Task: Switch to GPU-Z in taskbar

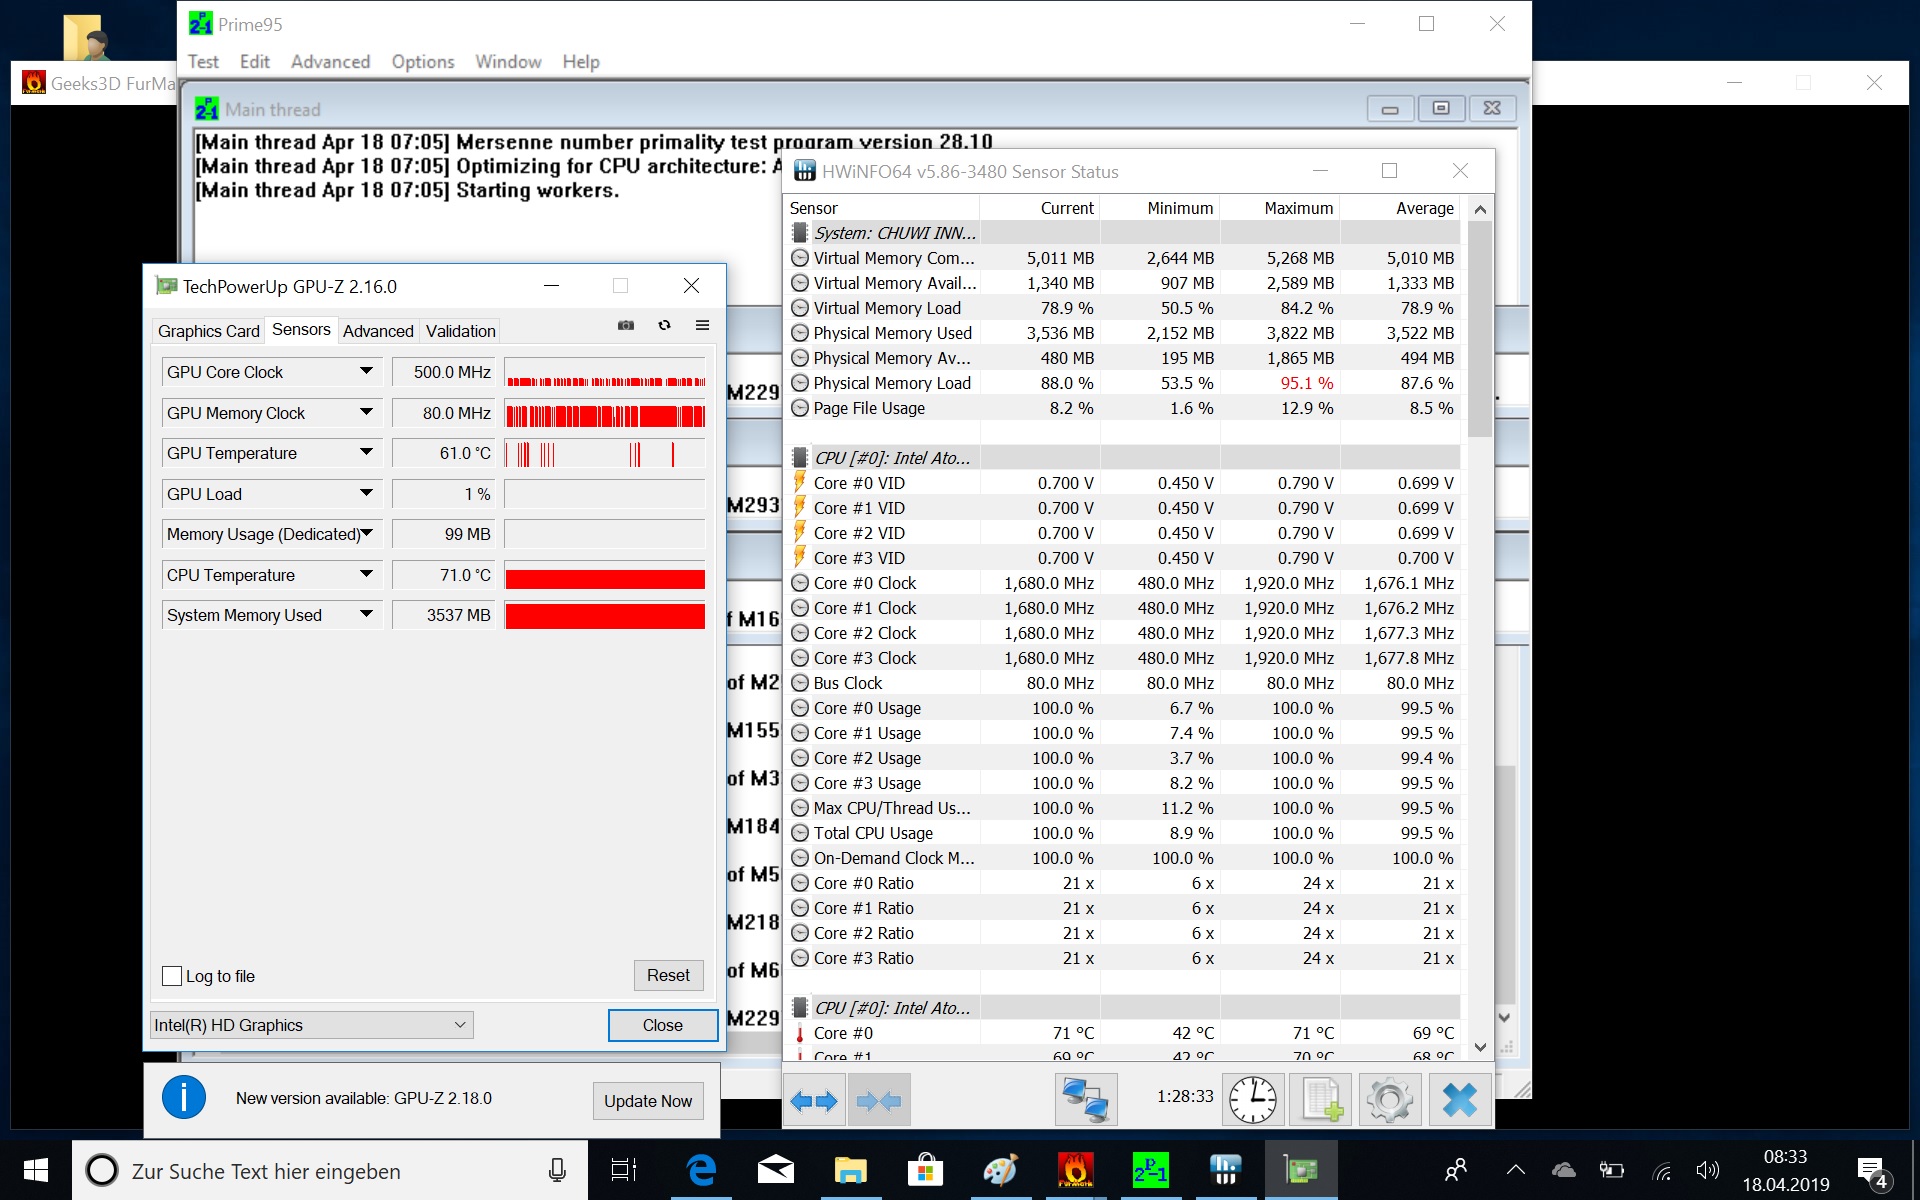Action: pos(1300,1170)
